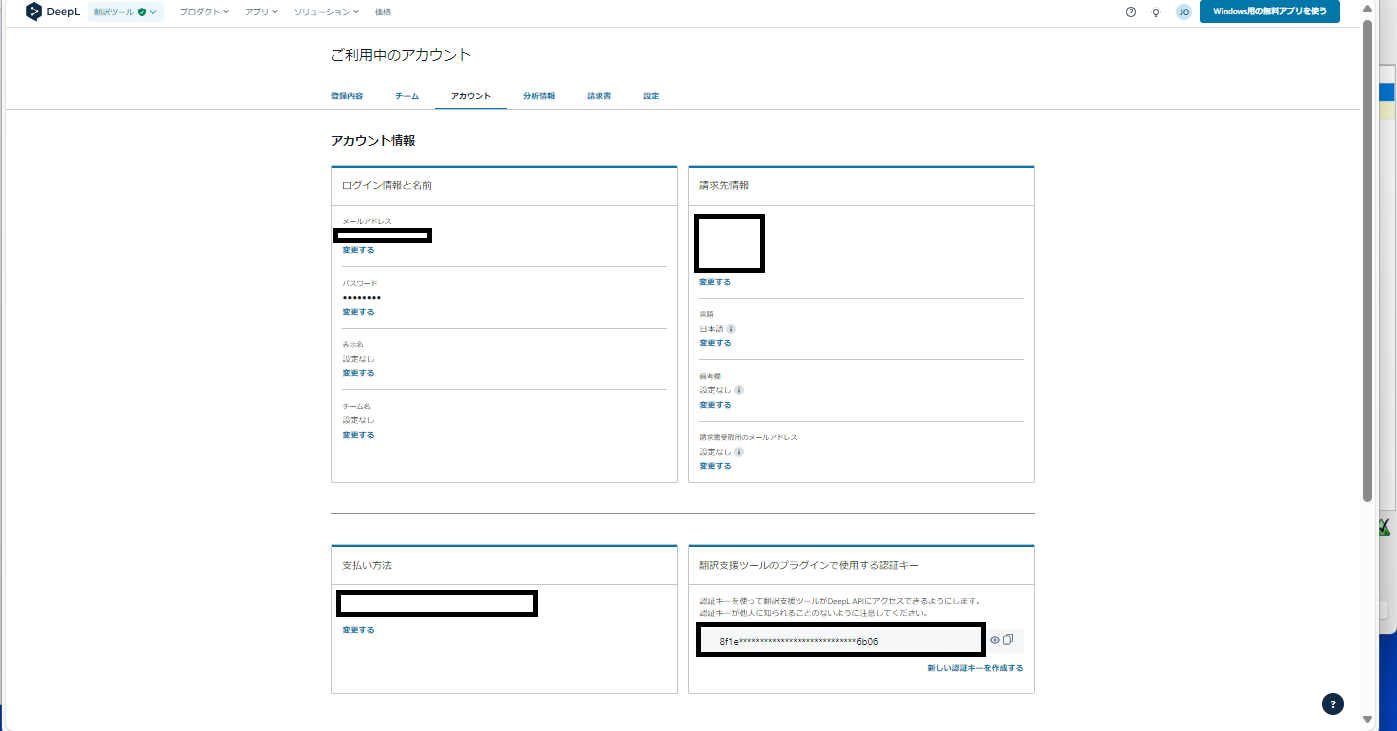Expand the プロダクト menu
This screenshot has height=731, width=1397.
click(x=204, y=12)
